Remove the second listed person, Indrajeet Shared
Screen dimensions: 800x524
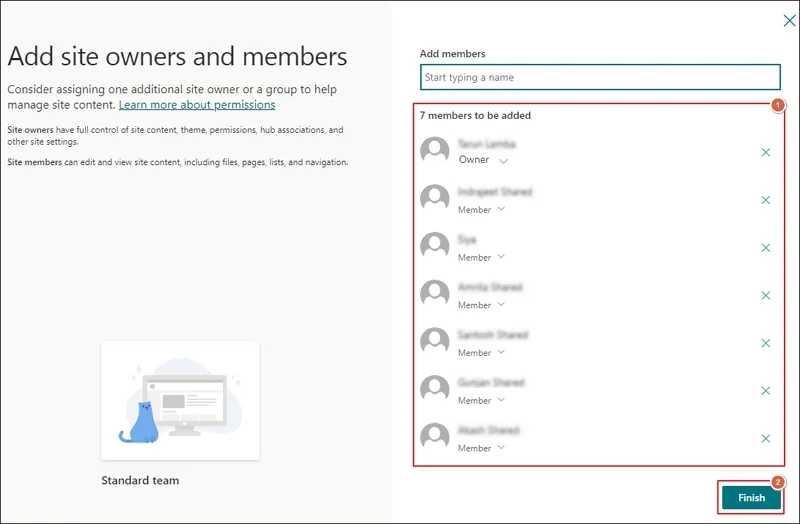(x=765, y=200)
